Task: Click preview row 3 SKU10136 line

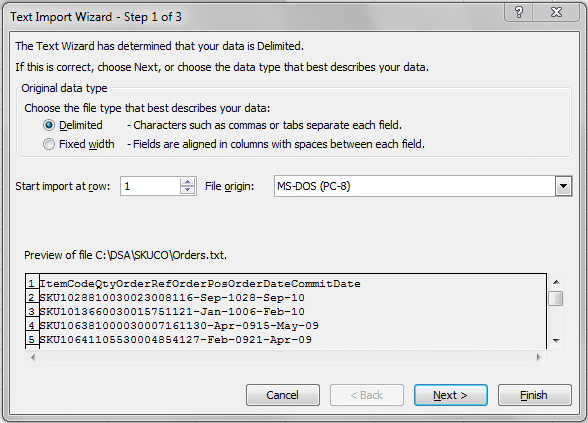Action: [x=172, y=312]
